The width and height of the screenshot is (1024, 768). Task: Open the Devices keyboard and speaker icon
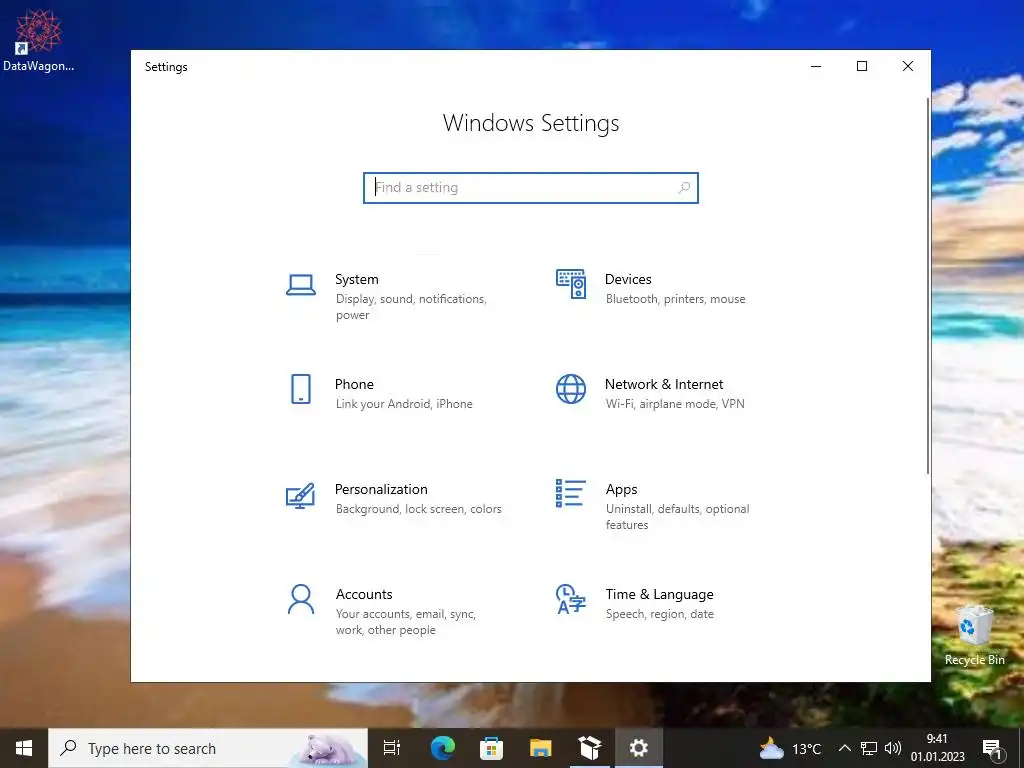[571, 283]
